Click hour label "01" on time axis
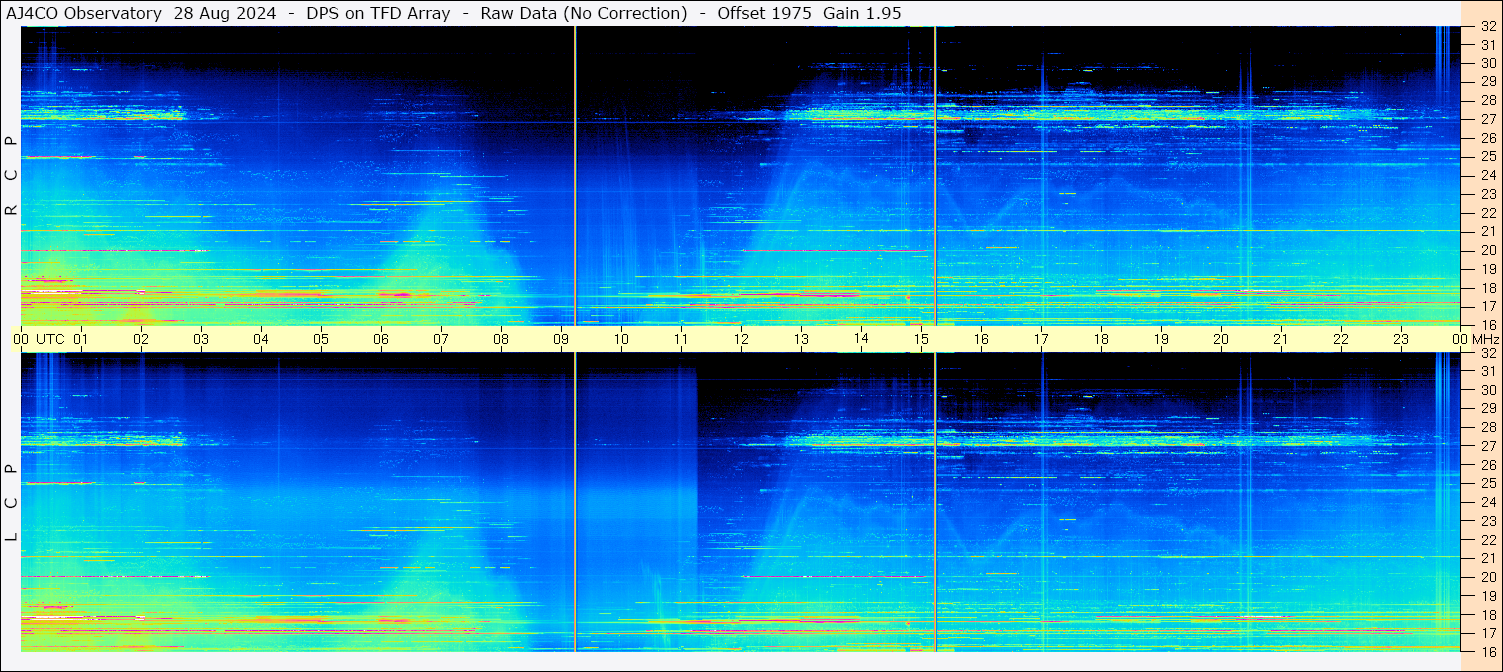 point(81,339)
